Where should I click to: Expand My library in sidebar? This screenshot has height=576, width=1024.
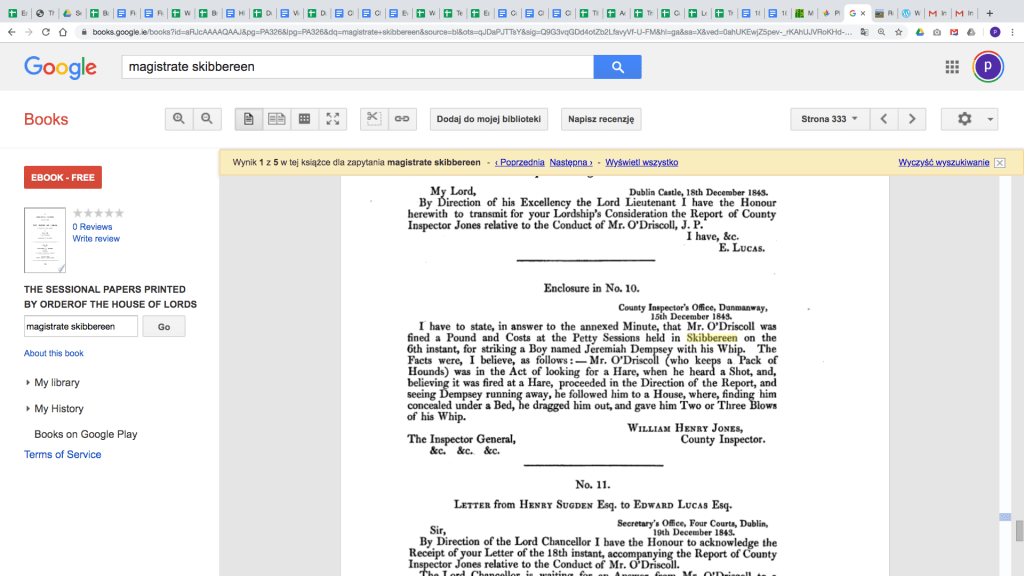(56, 383)
